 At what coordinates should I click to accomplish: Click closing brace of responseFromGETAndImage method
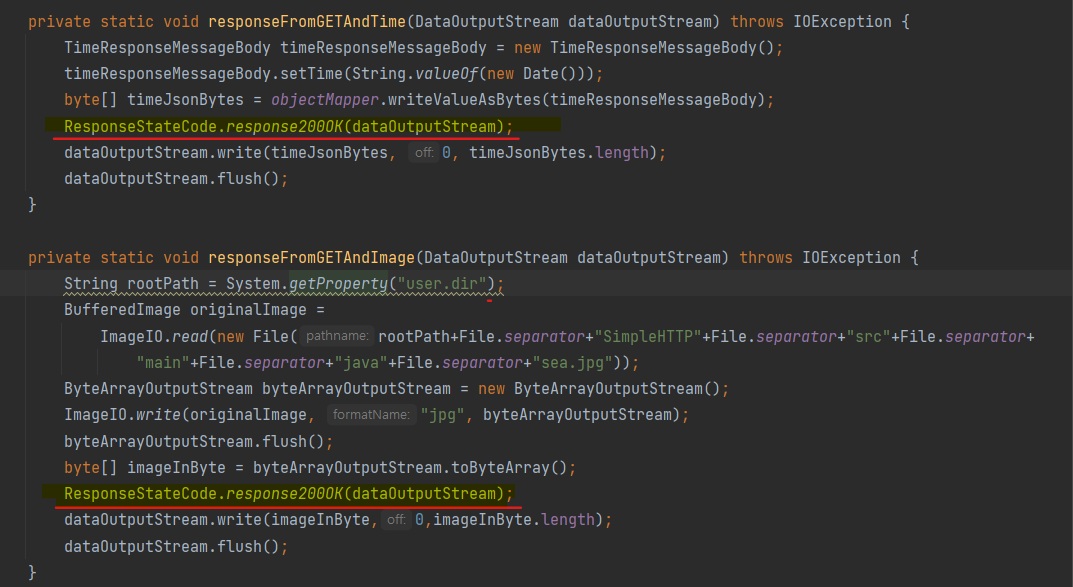32,572
